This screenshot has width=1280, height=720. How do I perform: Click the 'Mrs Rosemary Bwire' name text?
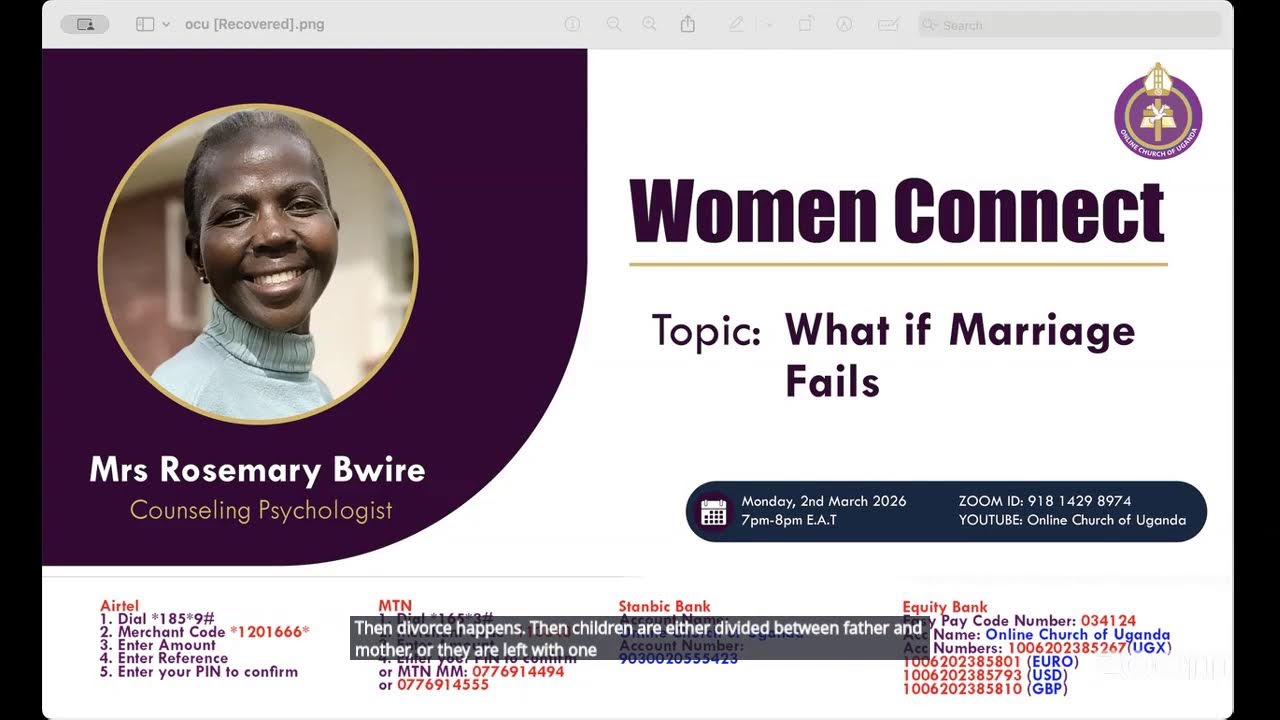258,470
